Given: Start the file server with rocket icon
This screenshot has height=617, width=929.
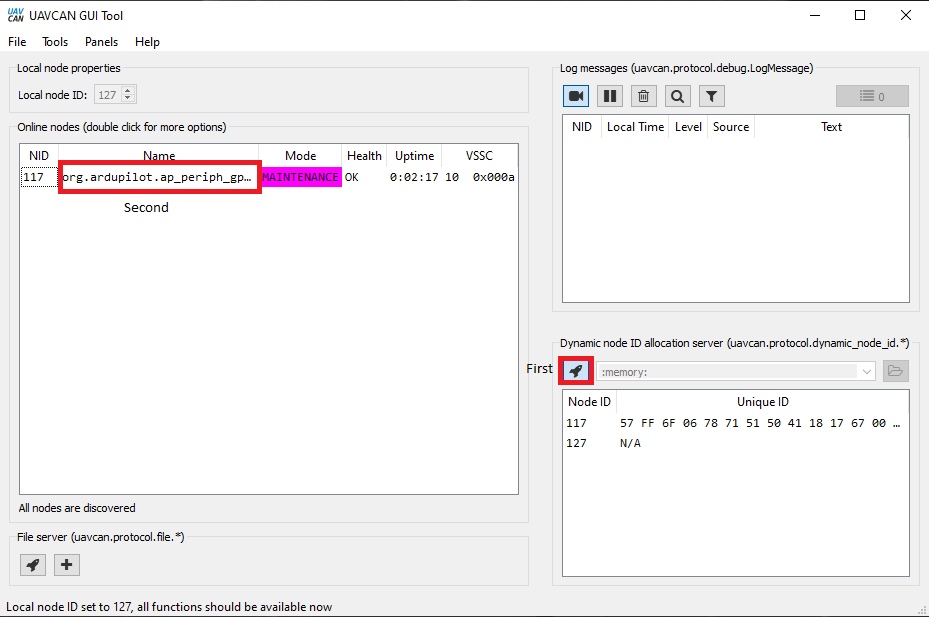Looking at the screenshot, I should click(32, 564).
